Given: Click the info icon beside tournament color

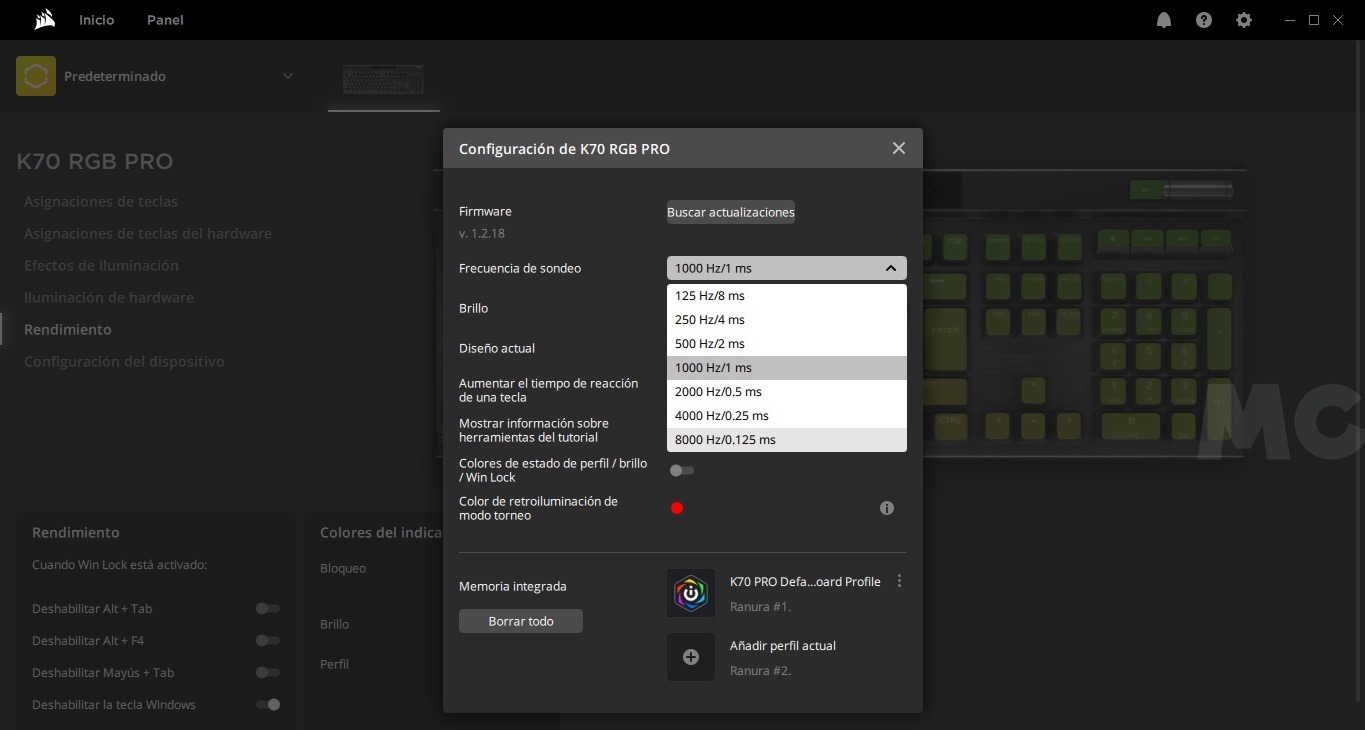Looking at the screenshot, I should click(886, 508).
